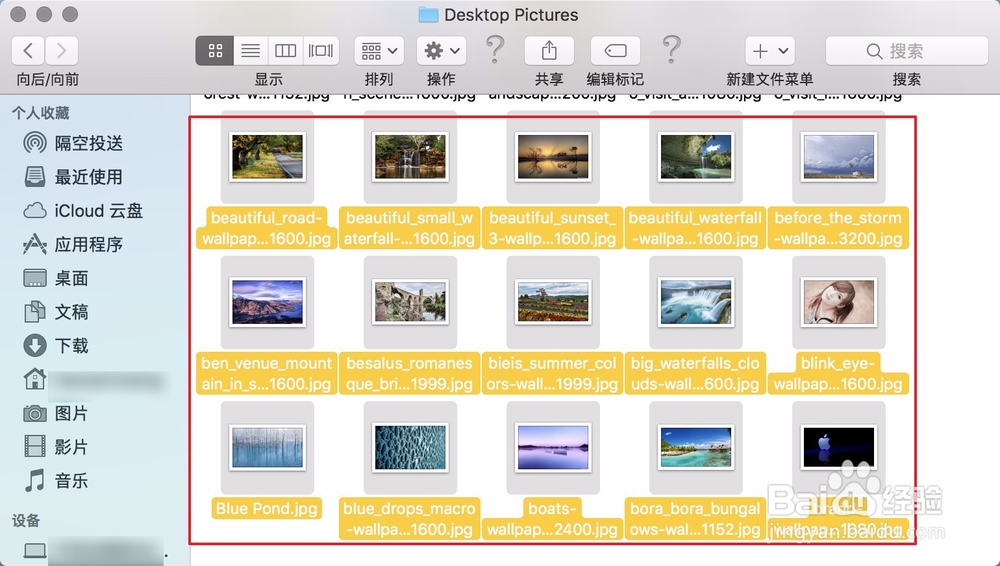Open Movies in the sidebar

pos(56,447)
